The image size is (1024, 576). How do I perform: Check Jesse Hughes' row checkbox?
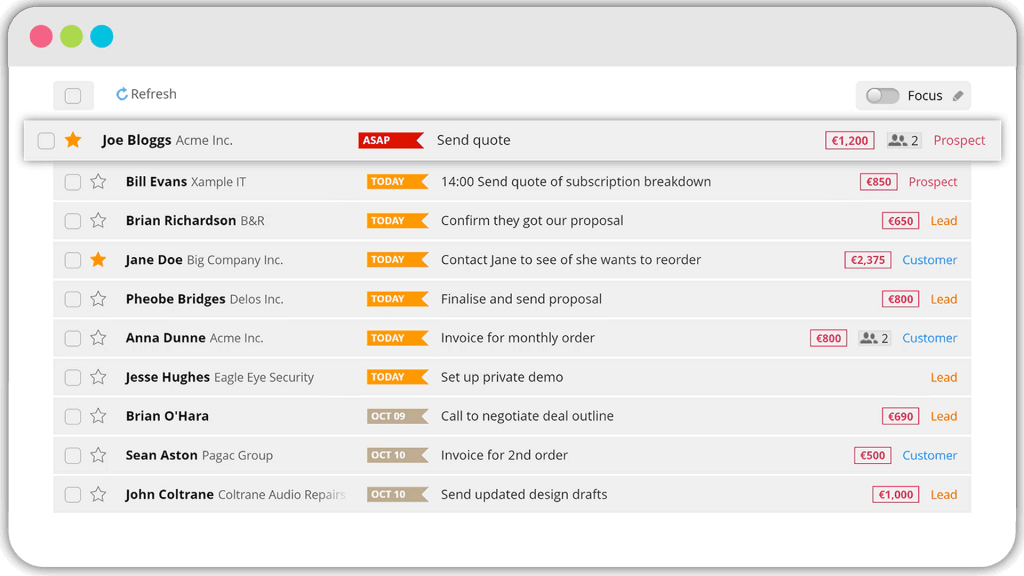click(x=72, y=376)
